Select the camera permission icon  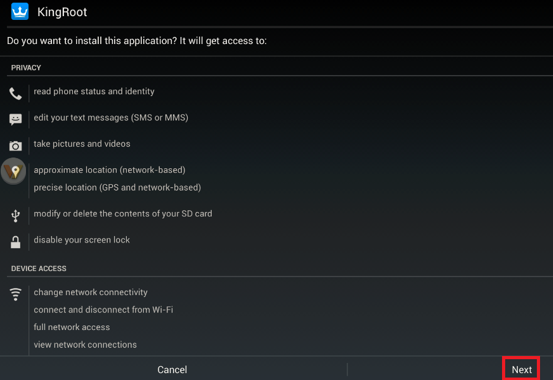(15, 146)
